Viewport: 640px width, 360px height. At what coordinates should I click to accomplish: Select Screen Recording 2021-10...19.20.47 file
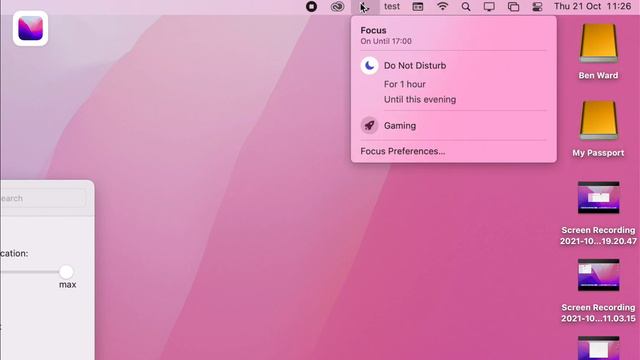tap(598, 198)
